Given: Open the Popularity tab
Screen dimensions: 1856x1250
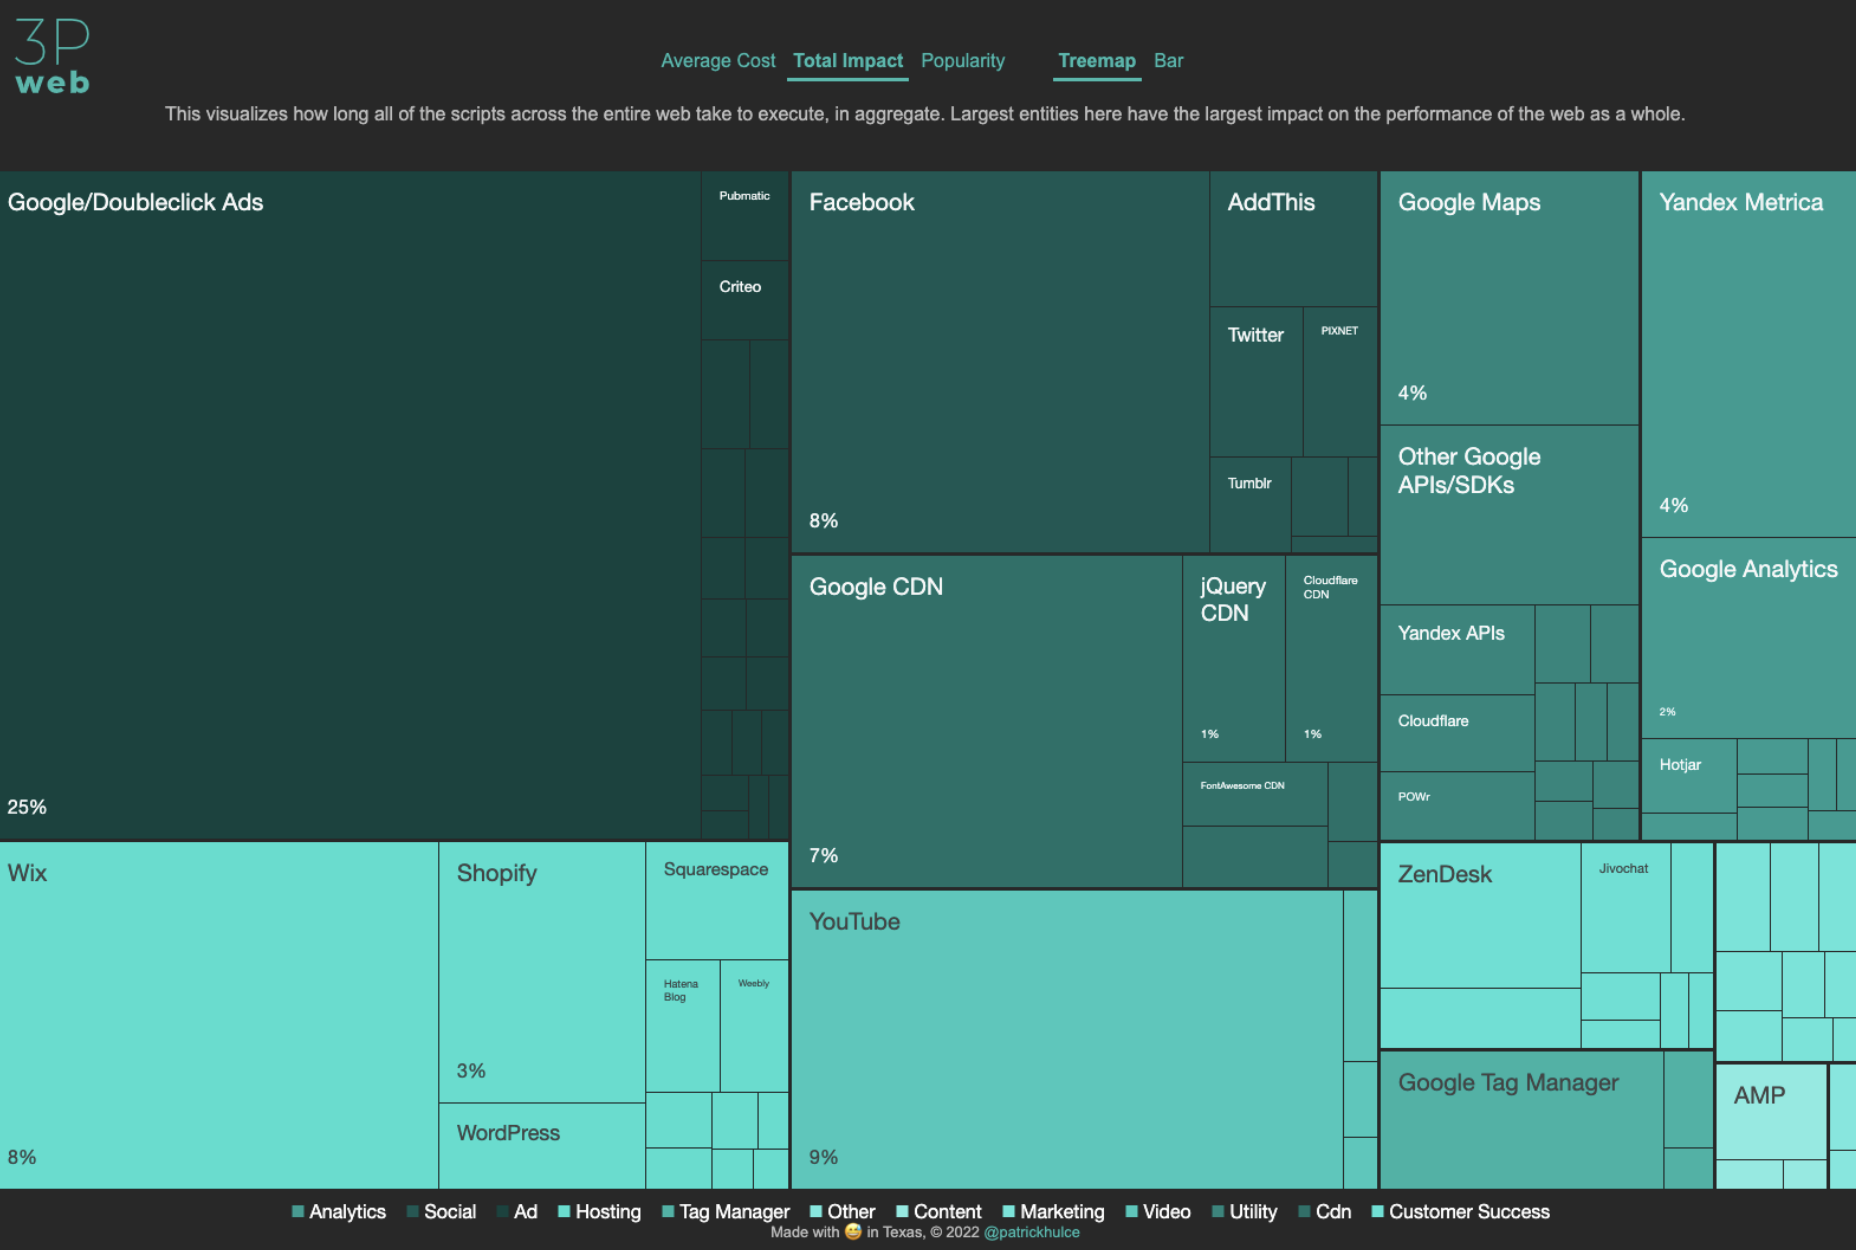Looking at the screenshot, I should (963, 61).
